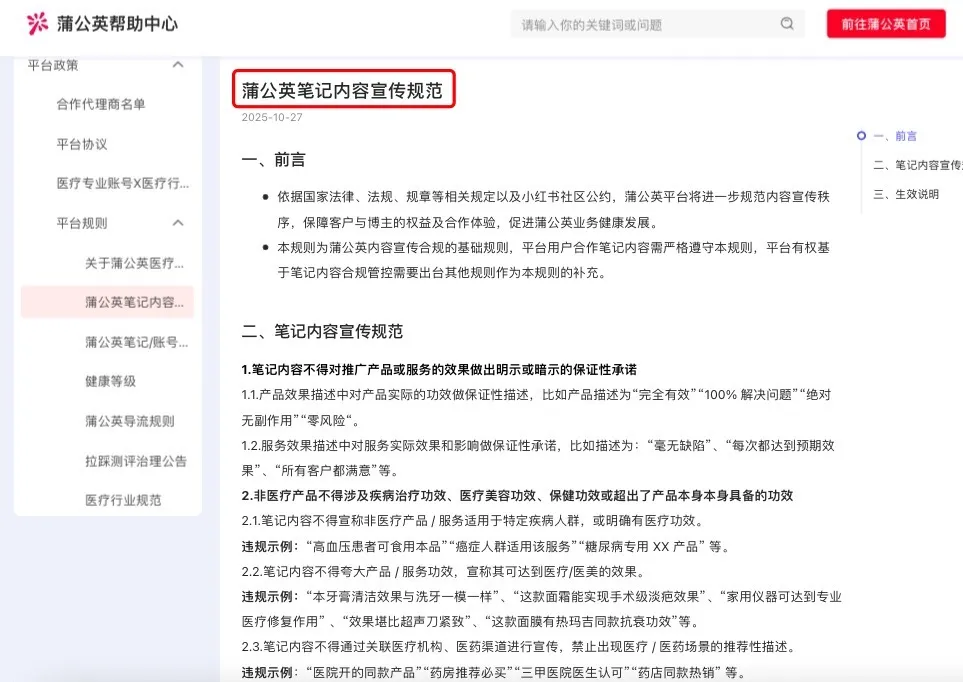Click the outline circle marker beside 前言
This screenshot has height=682, width=963.
tap(861, 136)
